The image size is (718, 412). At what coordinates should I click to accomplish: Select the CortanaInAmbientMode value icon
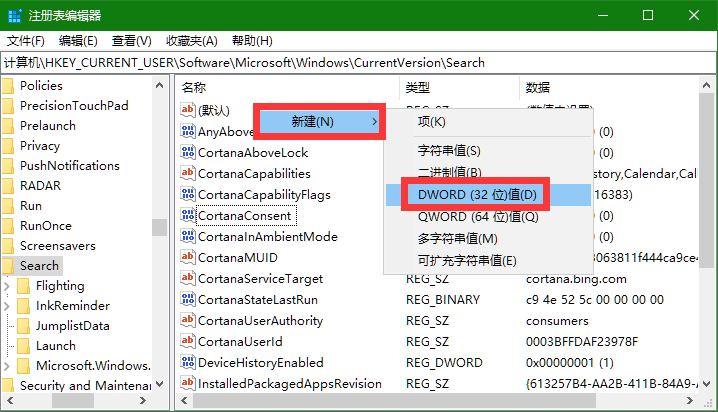pyautogui.click(x=187, y=236)
